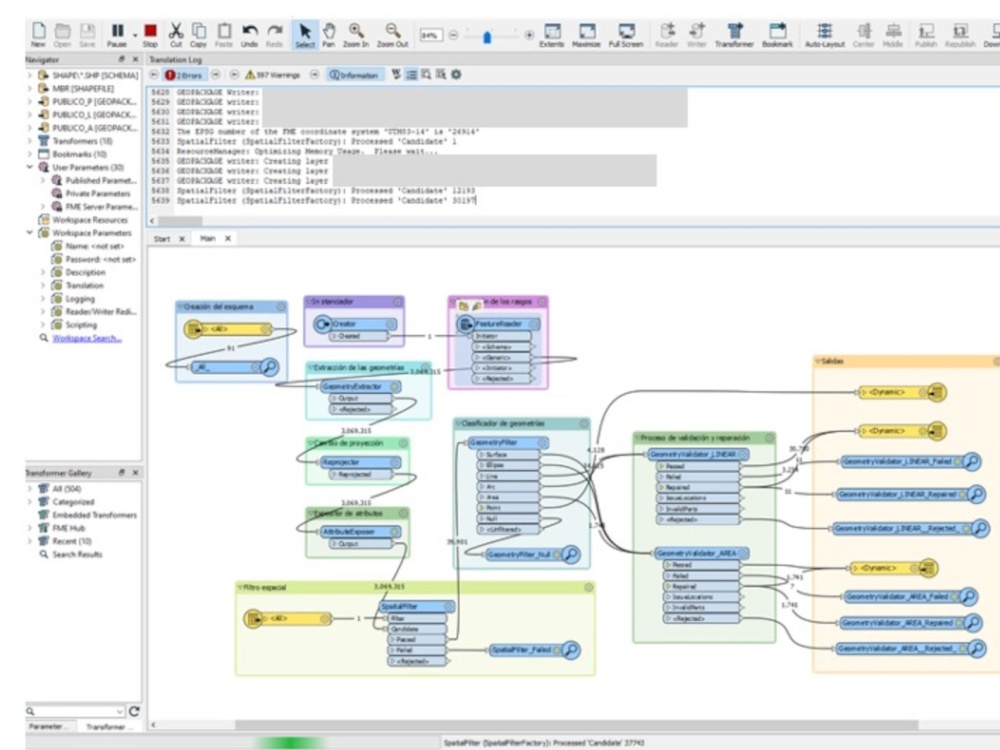
Task: Open the GeometryFilter_Null inspector
Action: (531, 555)
